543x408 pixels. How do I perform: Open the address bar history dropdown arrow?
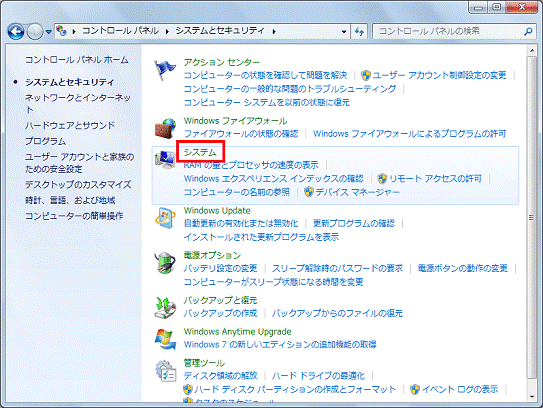344,32
